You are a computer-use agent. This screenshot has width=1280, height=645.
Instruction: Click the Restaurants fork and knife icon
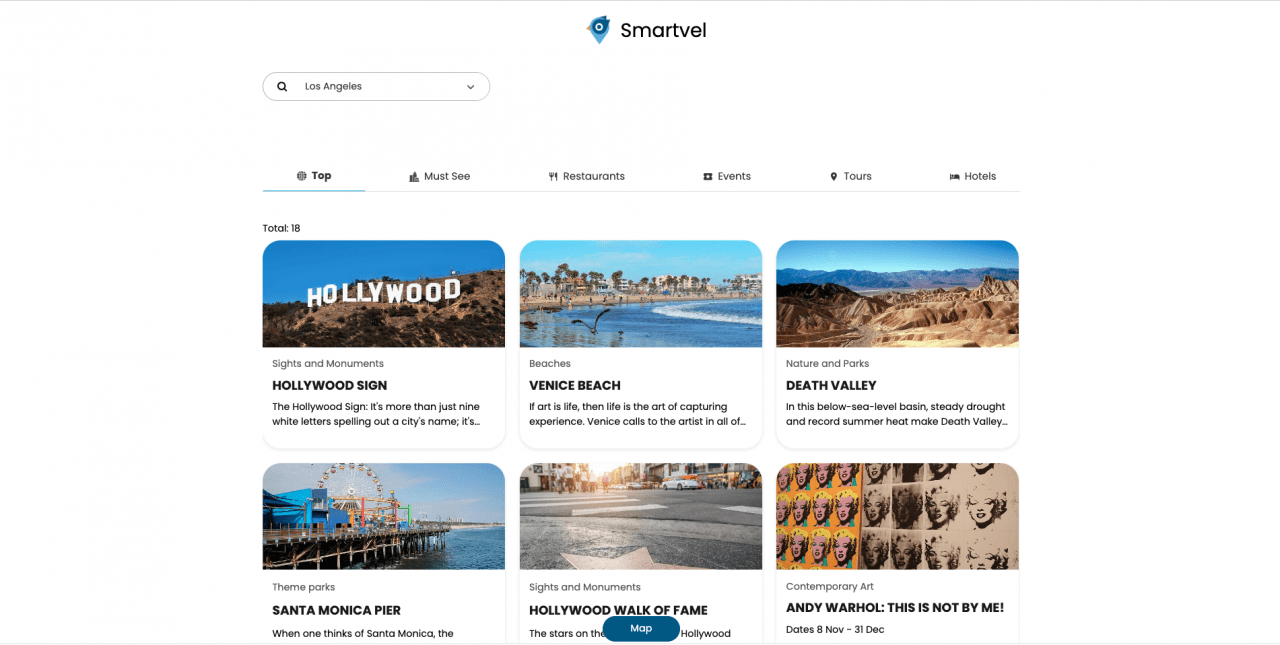(x=553, y=177)
